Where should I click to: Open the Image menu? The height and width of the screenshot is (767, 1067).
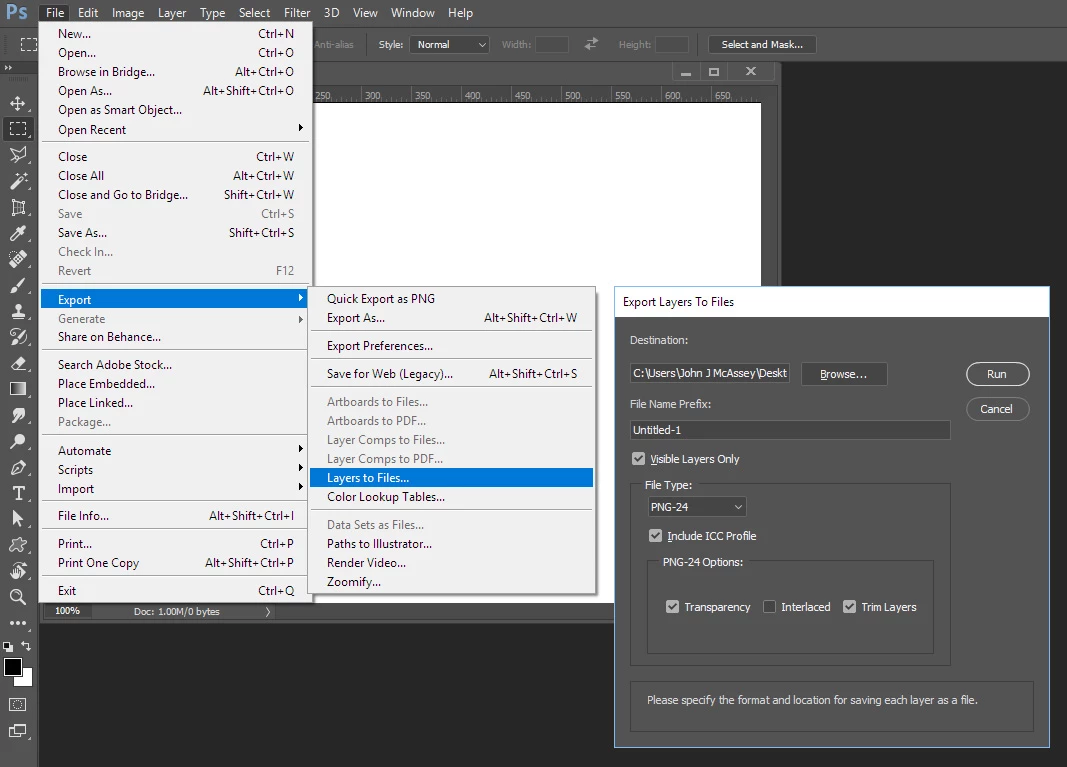tap(128, 13)
